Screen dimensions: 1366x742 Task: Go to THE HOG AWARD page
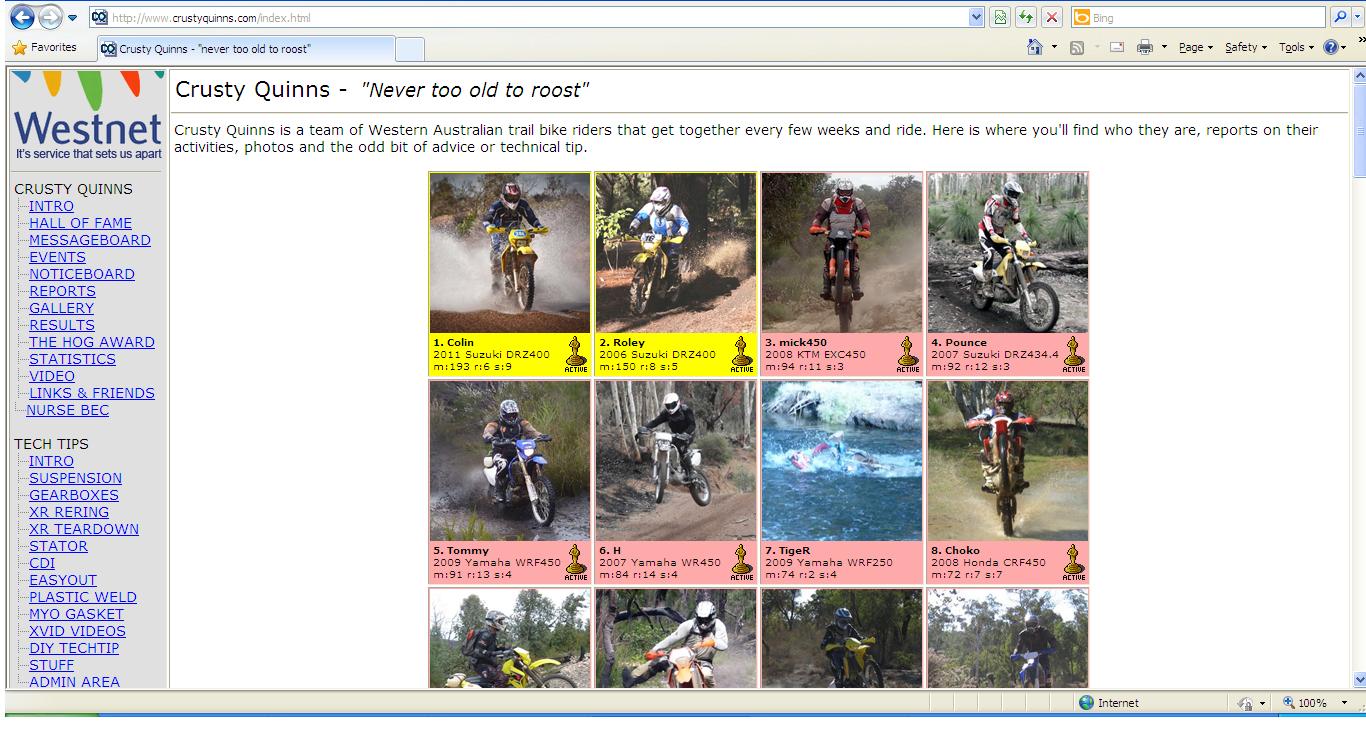(x=91, y=342)
